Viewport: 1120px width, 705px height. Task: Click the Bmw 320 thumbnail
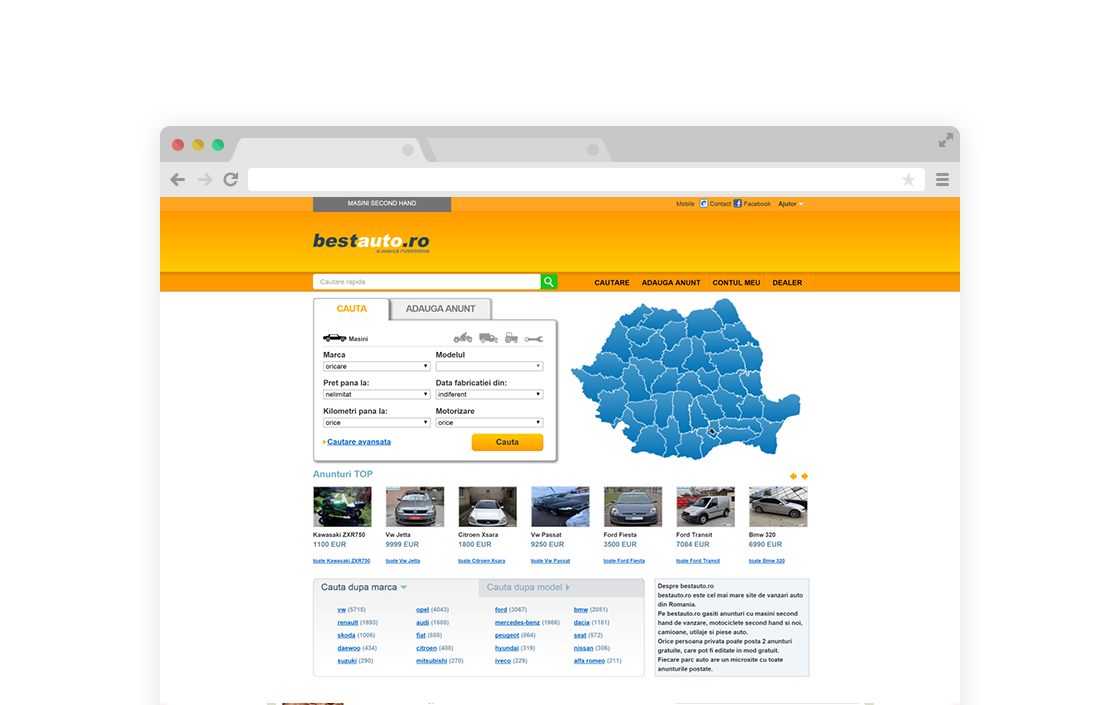[x=778, y=506]
